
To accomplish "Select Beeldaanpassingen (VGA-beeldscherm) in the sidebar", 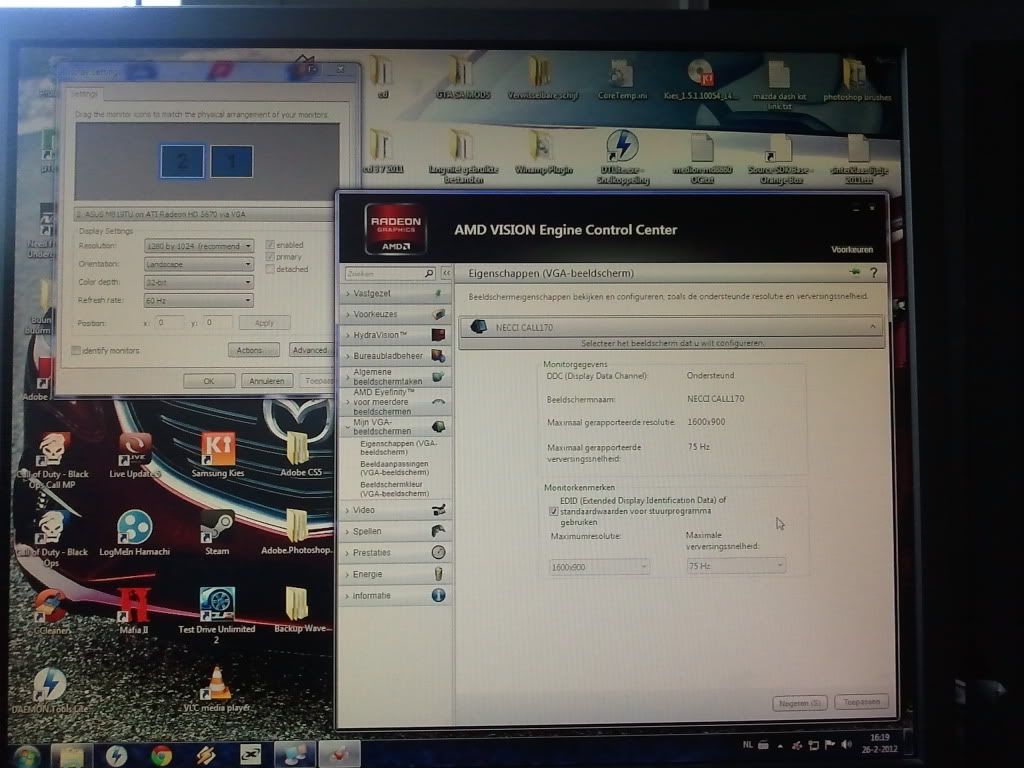I will [394, 468].
